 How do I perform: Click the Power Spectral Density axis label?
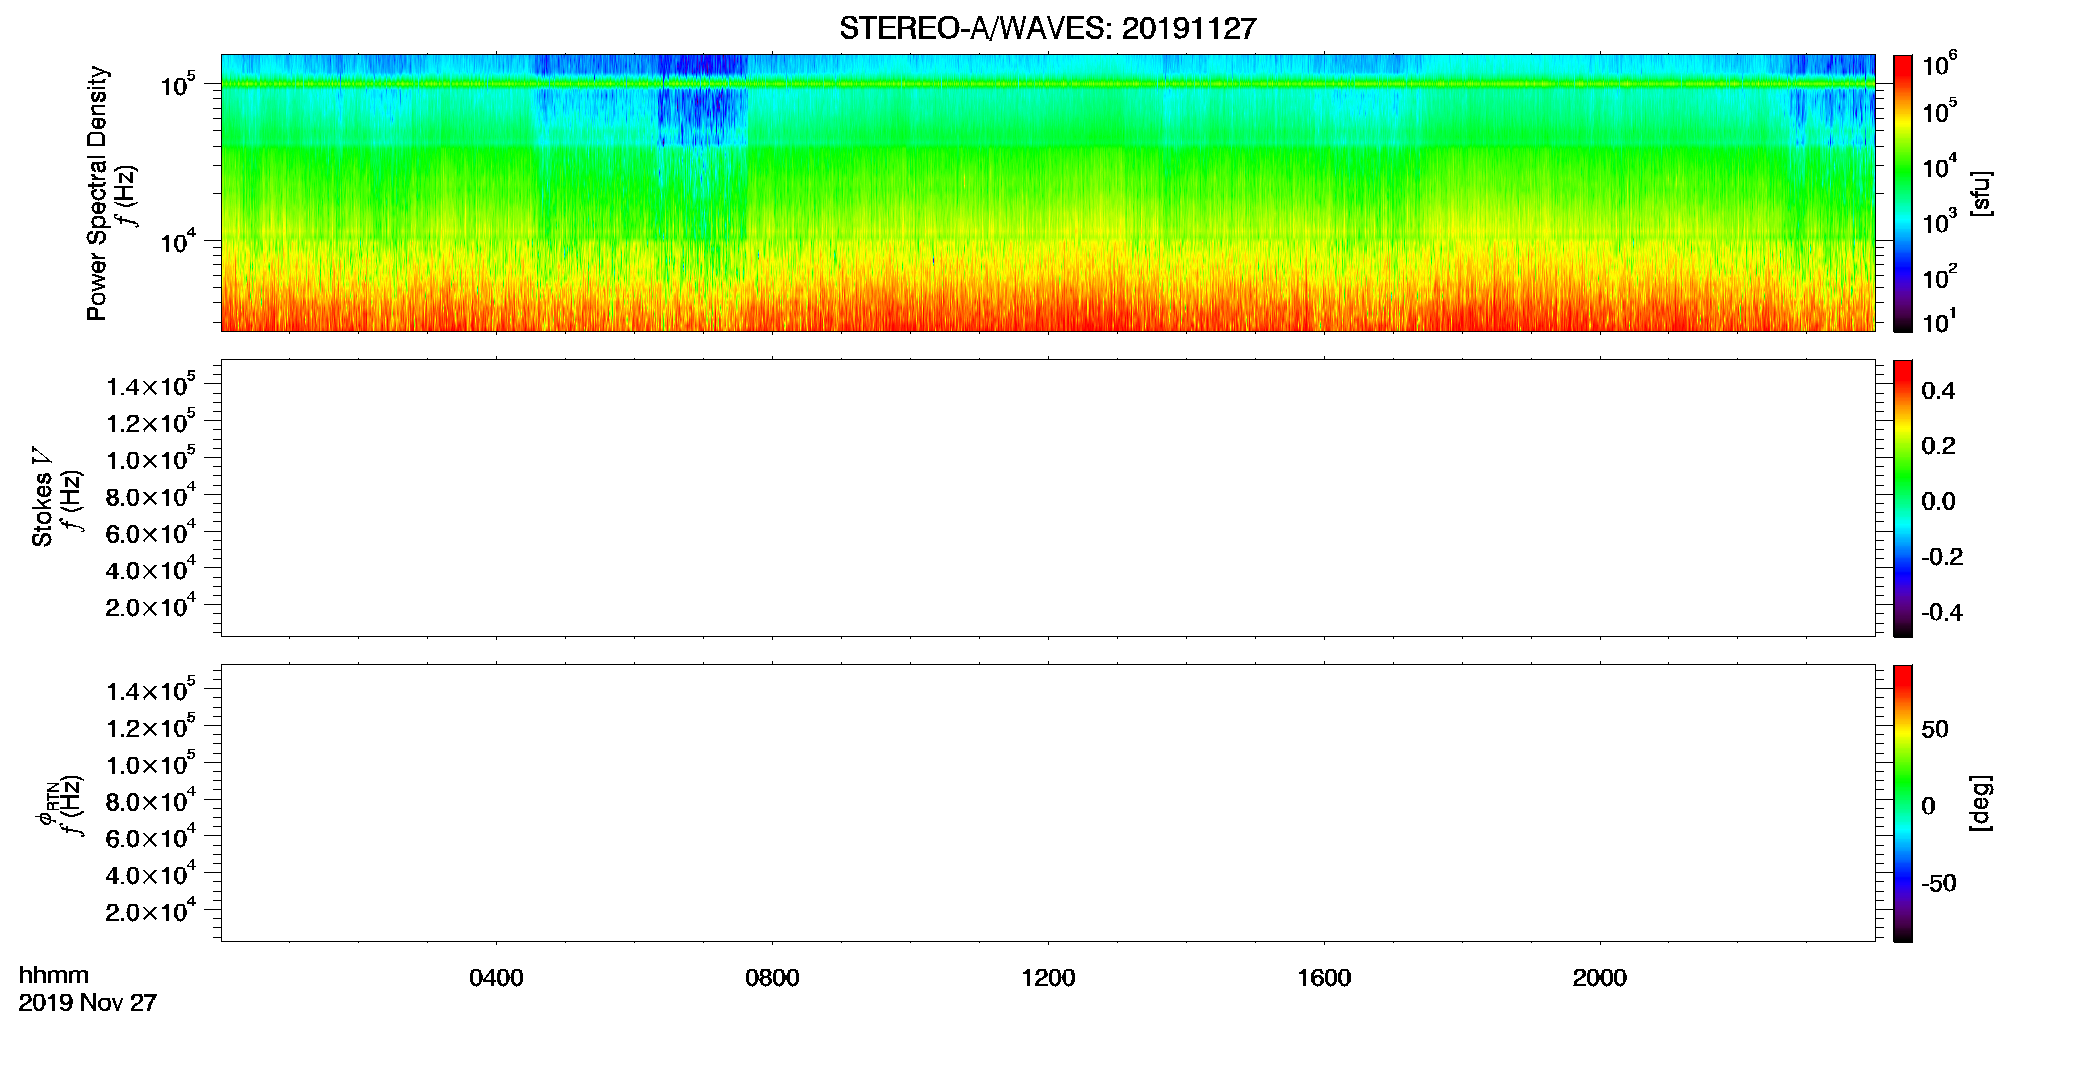point(97,193)
